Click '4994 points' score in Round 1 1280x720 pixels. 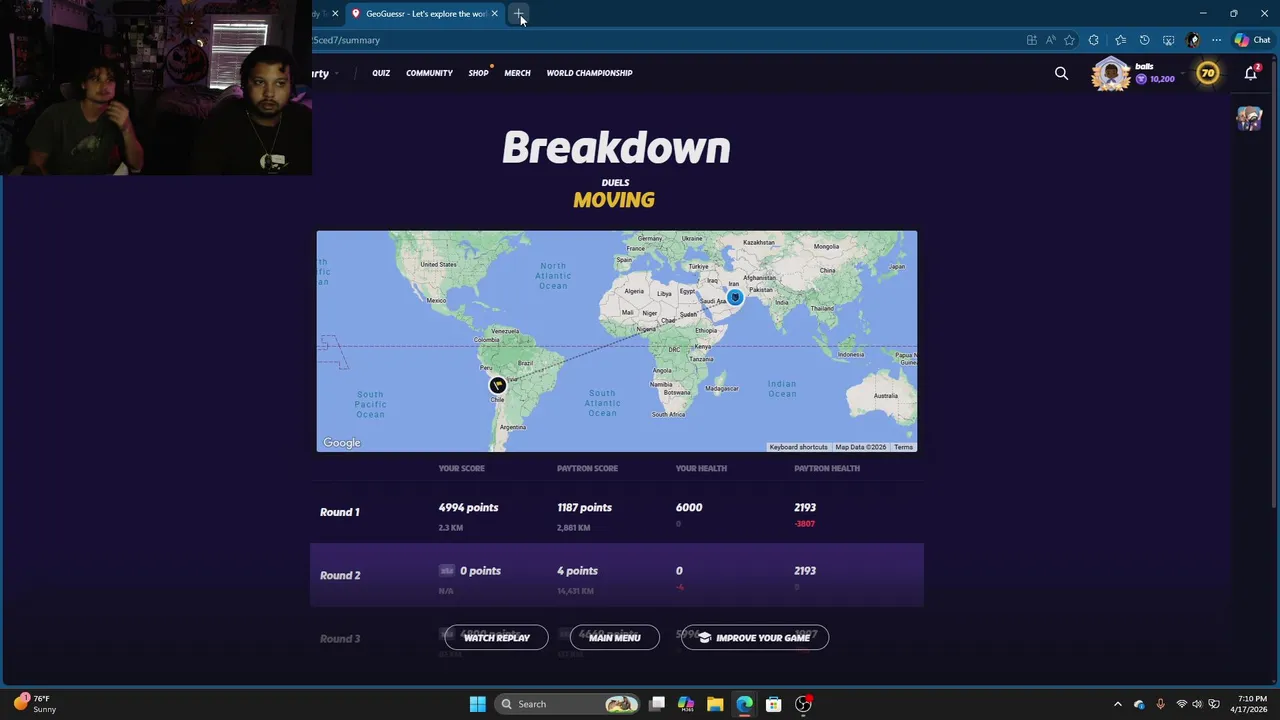click(468, 508)
